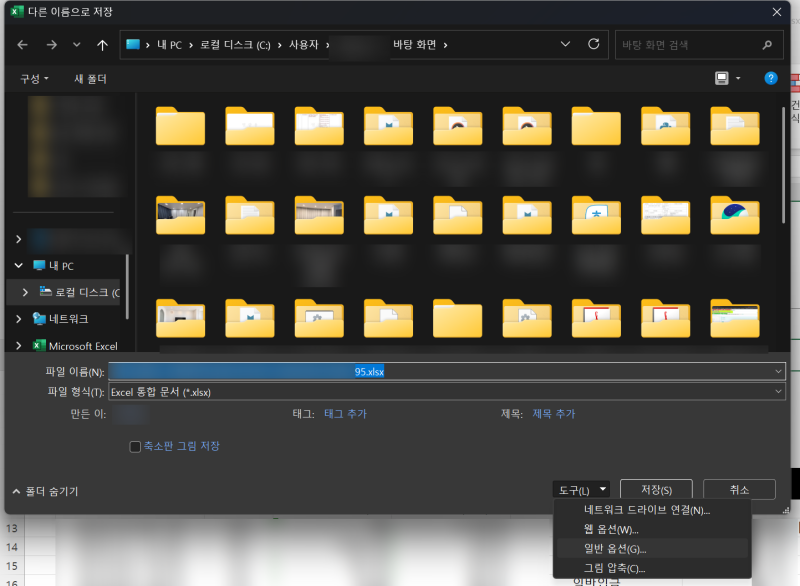
Task: Go forward using the forward arrow
Action: point(52,45)
